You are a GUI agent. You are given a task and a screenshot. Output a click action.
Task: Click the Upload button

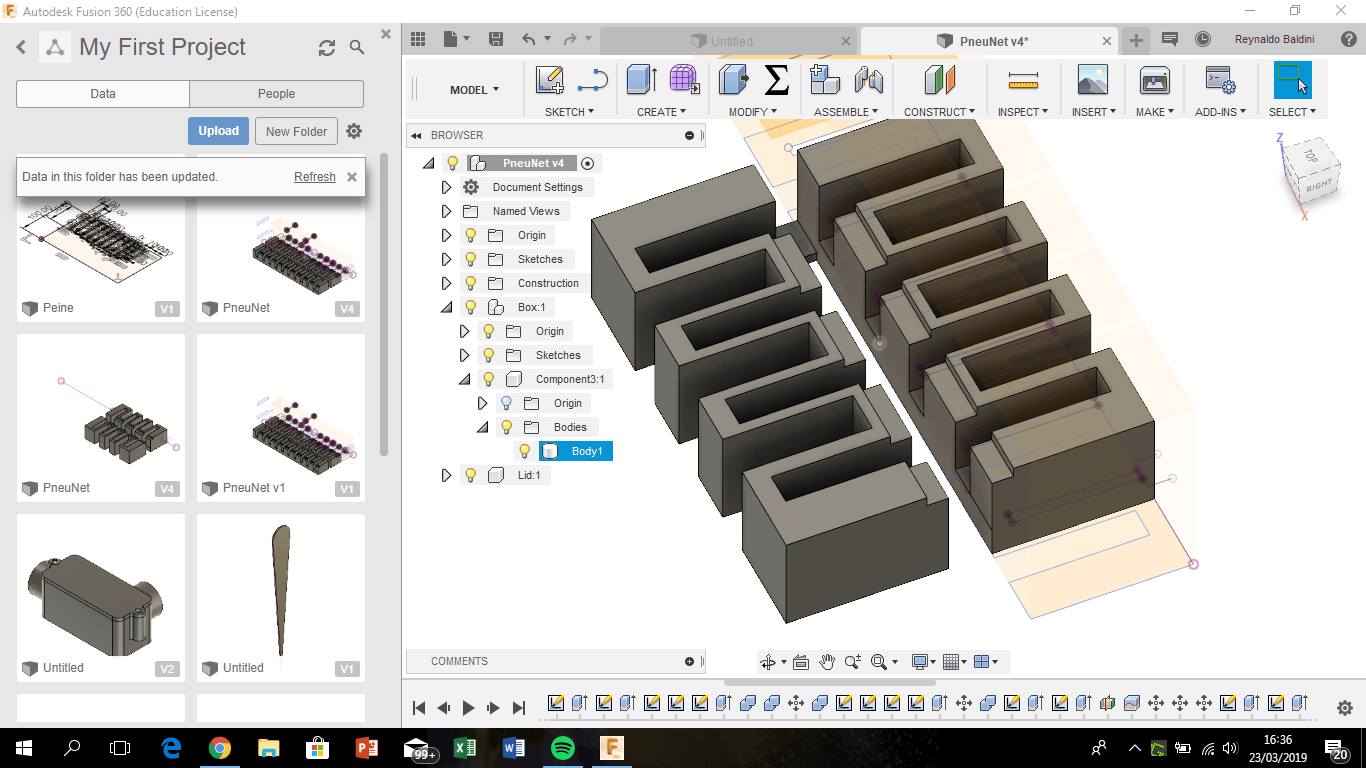coord(218,131)
